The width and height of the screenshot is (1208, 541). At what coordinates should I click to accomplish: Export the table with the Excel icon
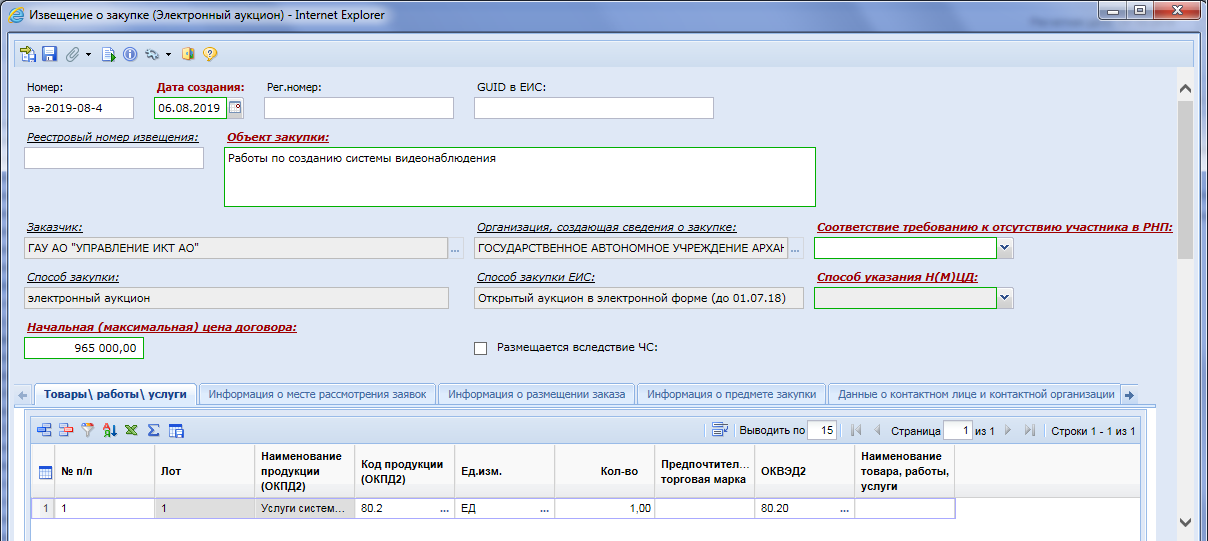click(x=131, y=431)
